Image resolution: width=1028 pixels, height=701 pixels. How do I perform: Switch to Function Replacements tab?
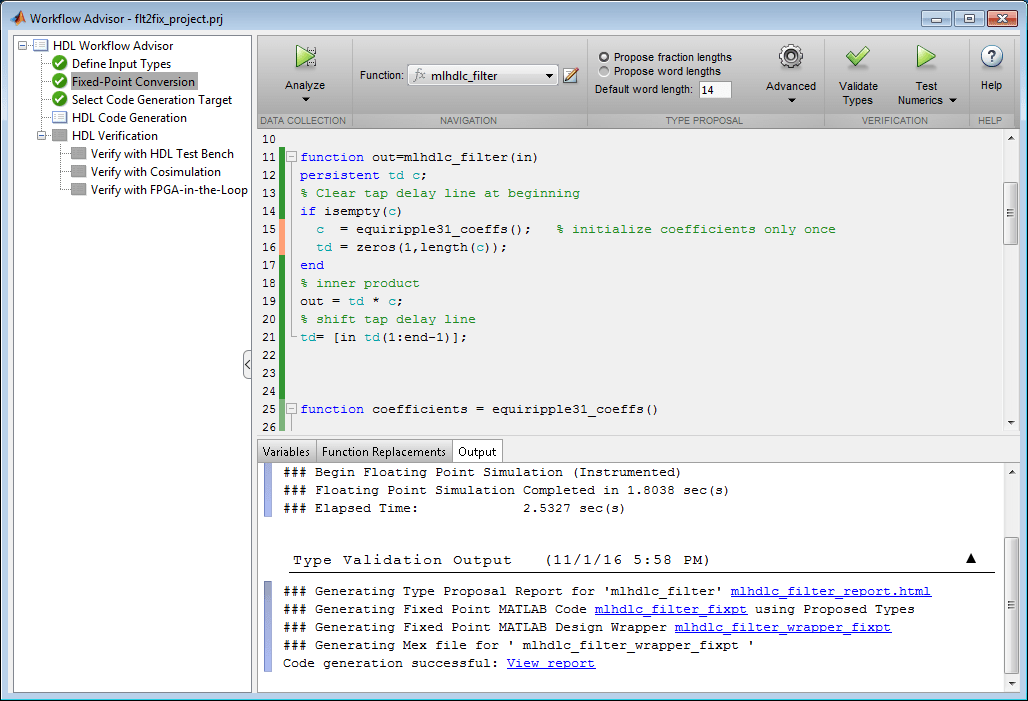pyautogui.click(x=383, y=452)
